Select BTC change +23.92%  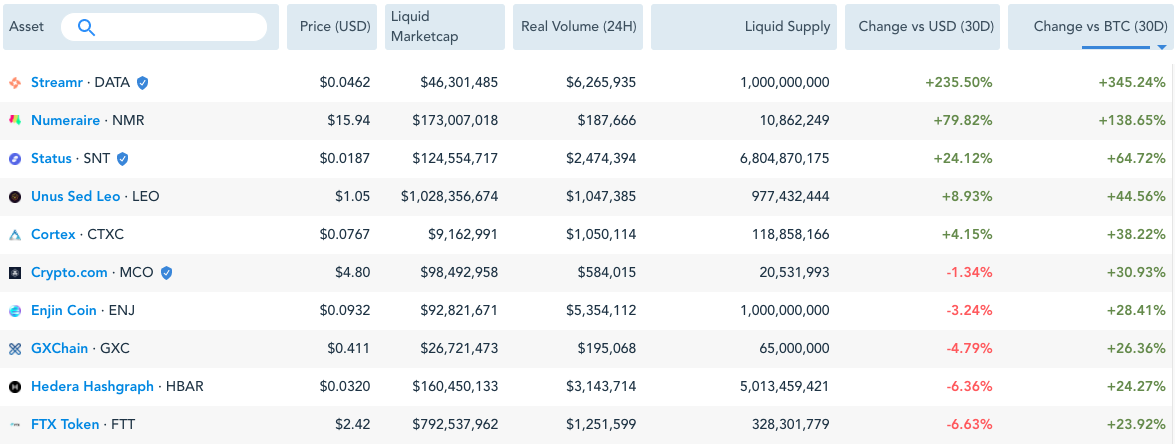[1135, 425]
